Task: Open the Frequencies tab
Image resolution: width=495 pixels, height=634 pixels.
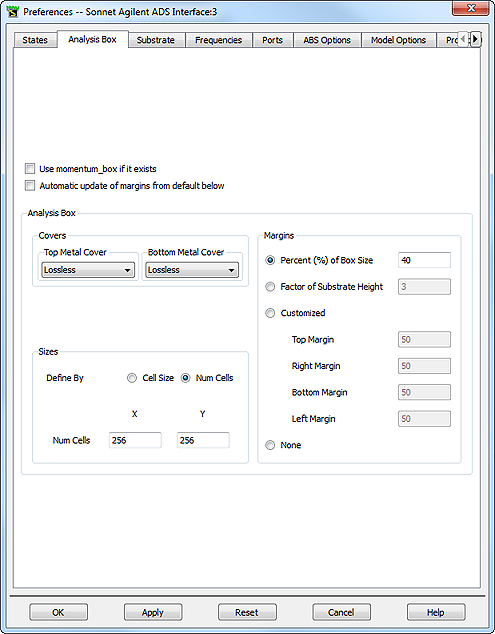Action: coord(218,40)
